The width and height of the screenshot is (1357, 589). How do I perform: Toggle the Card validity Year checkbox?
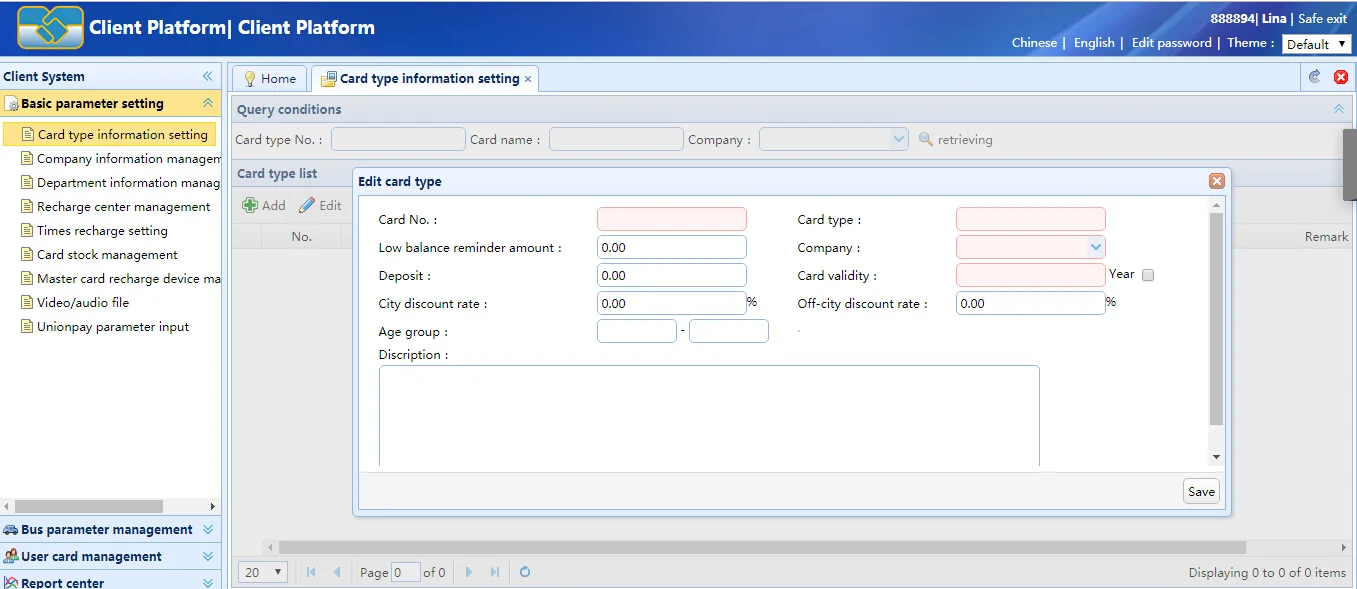coord(1148,275)
